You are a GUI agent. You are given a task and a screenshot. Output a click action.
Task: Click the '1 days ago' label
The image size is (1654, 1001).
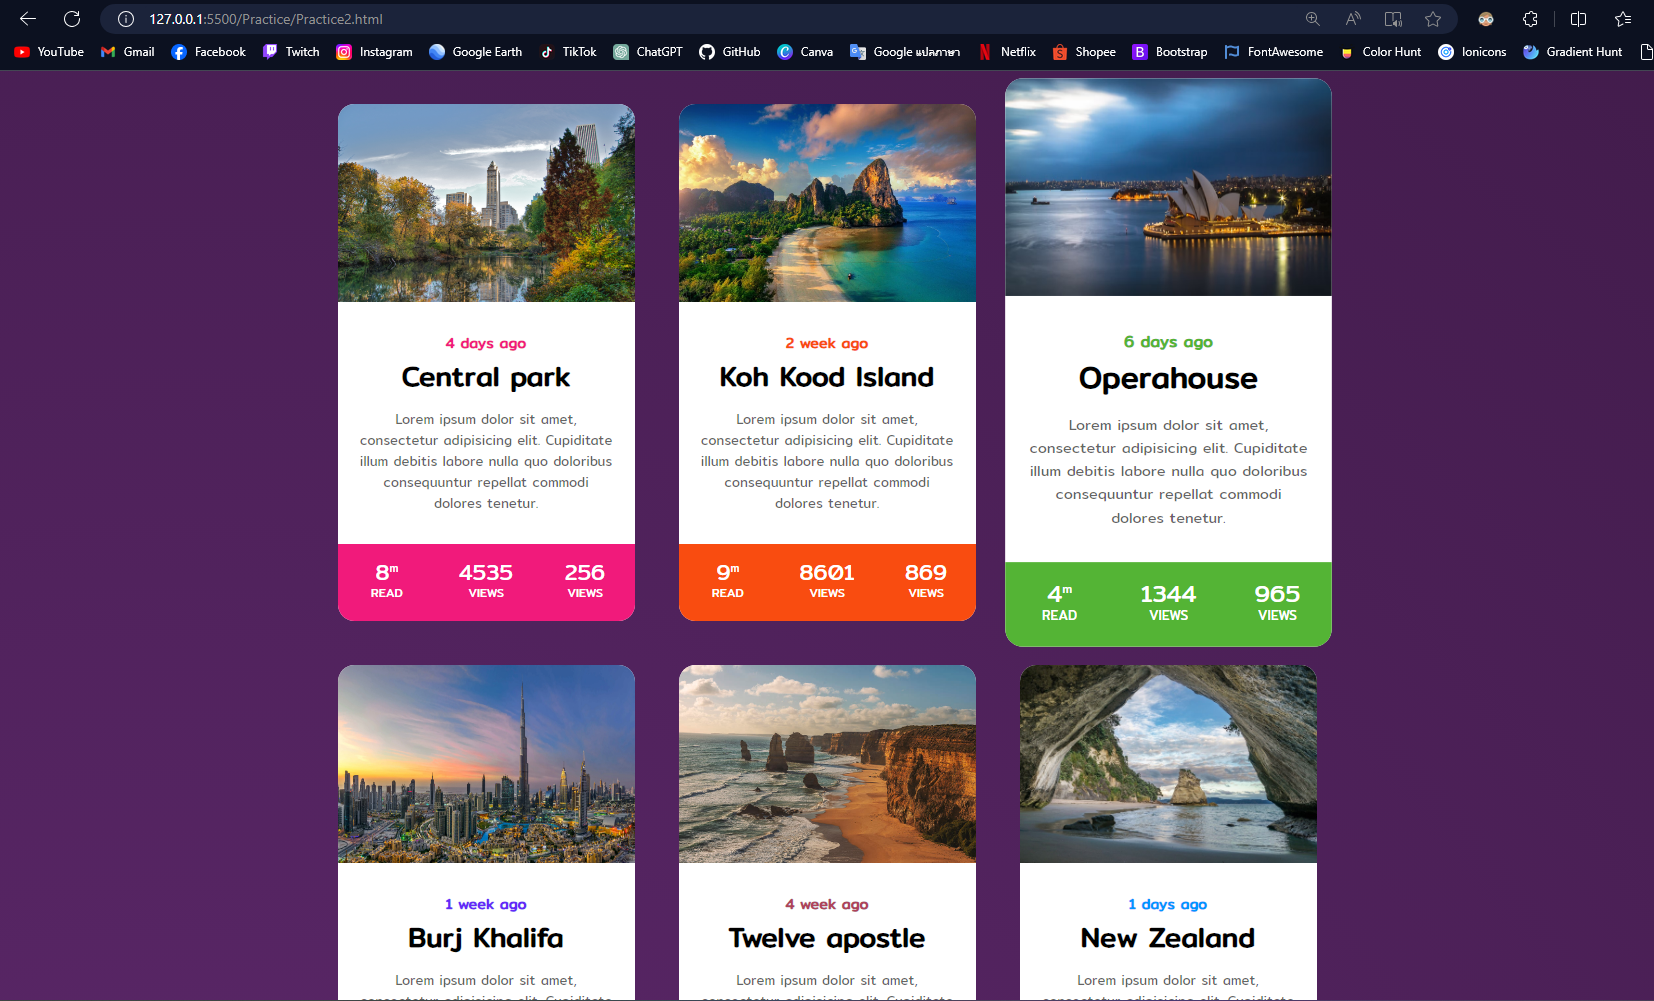pyautogui.click(x=1168, y=904)
